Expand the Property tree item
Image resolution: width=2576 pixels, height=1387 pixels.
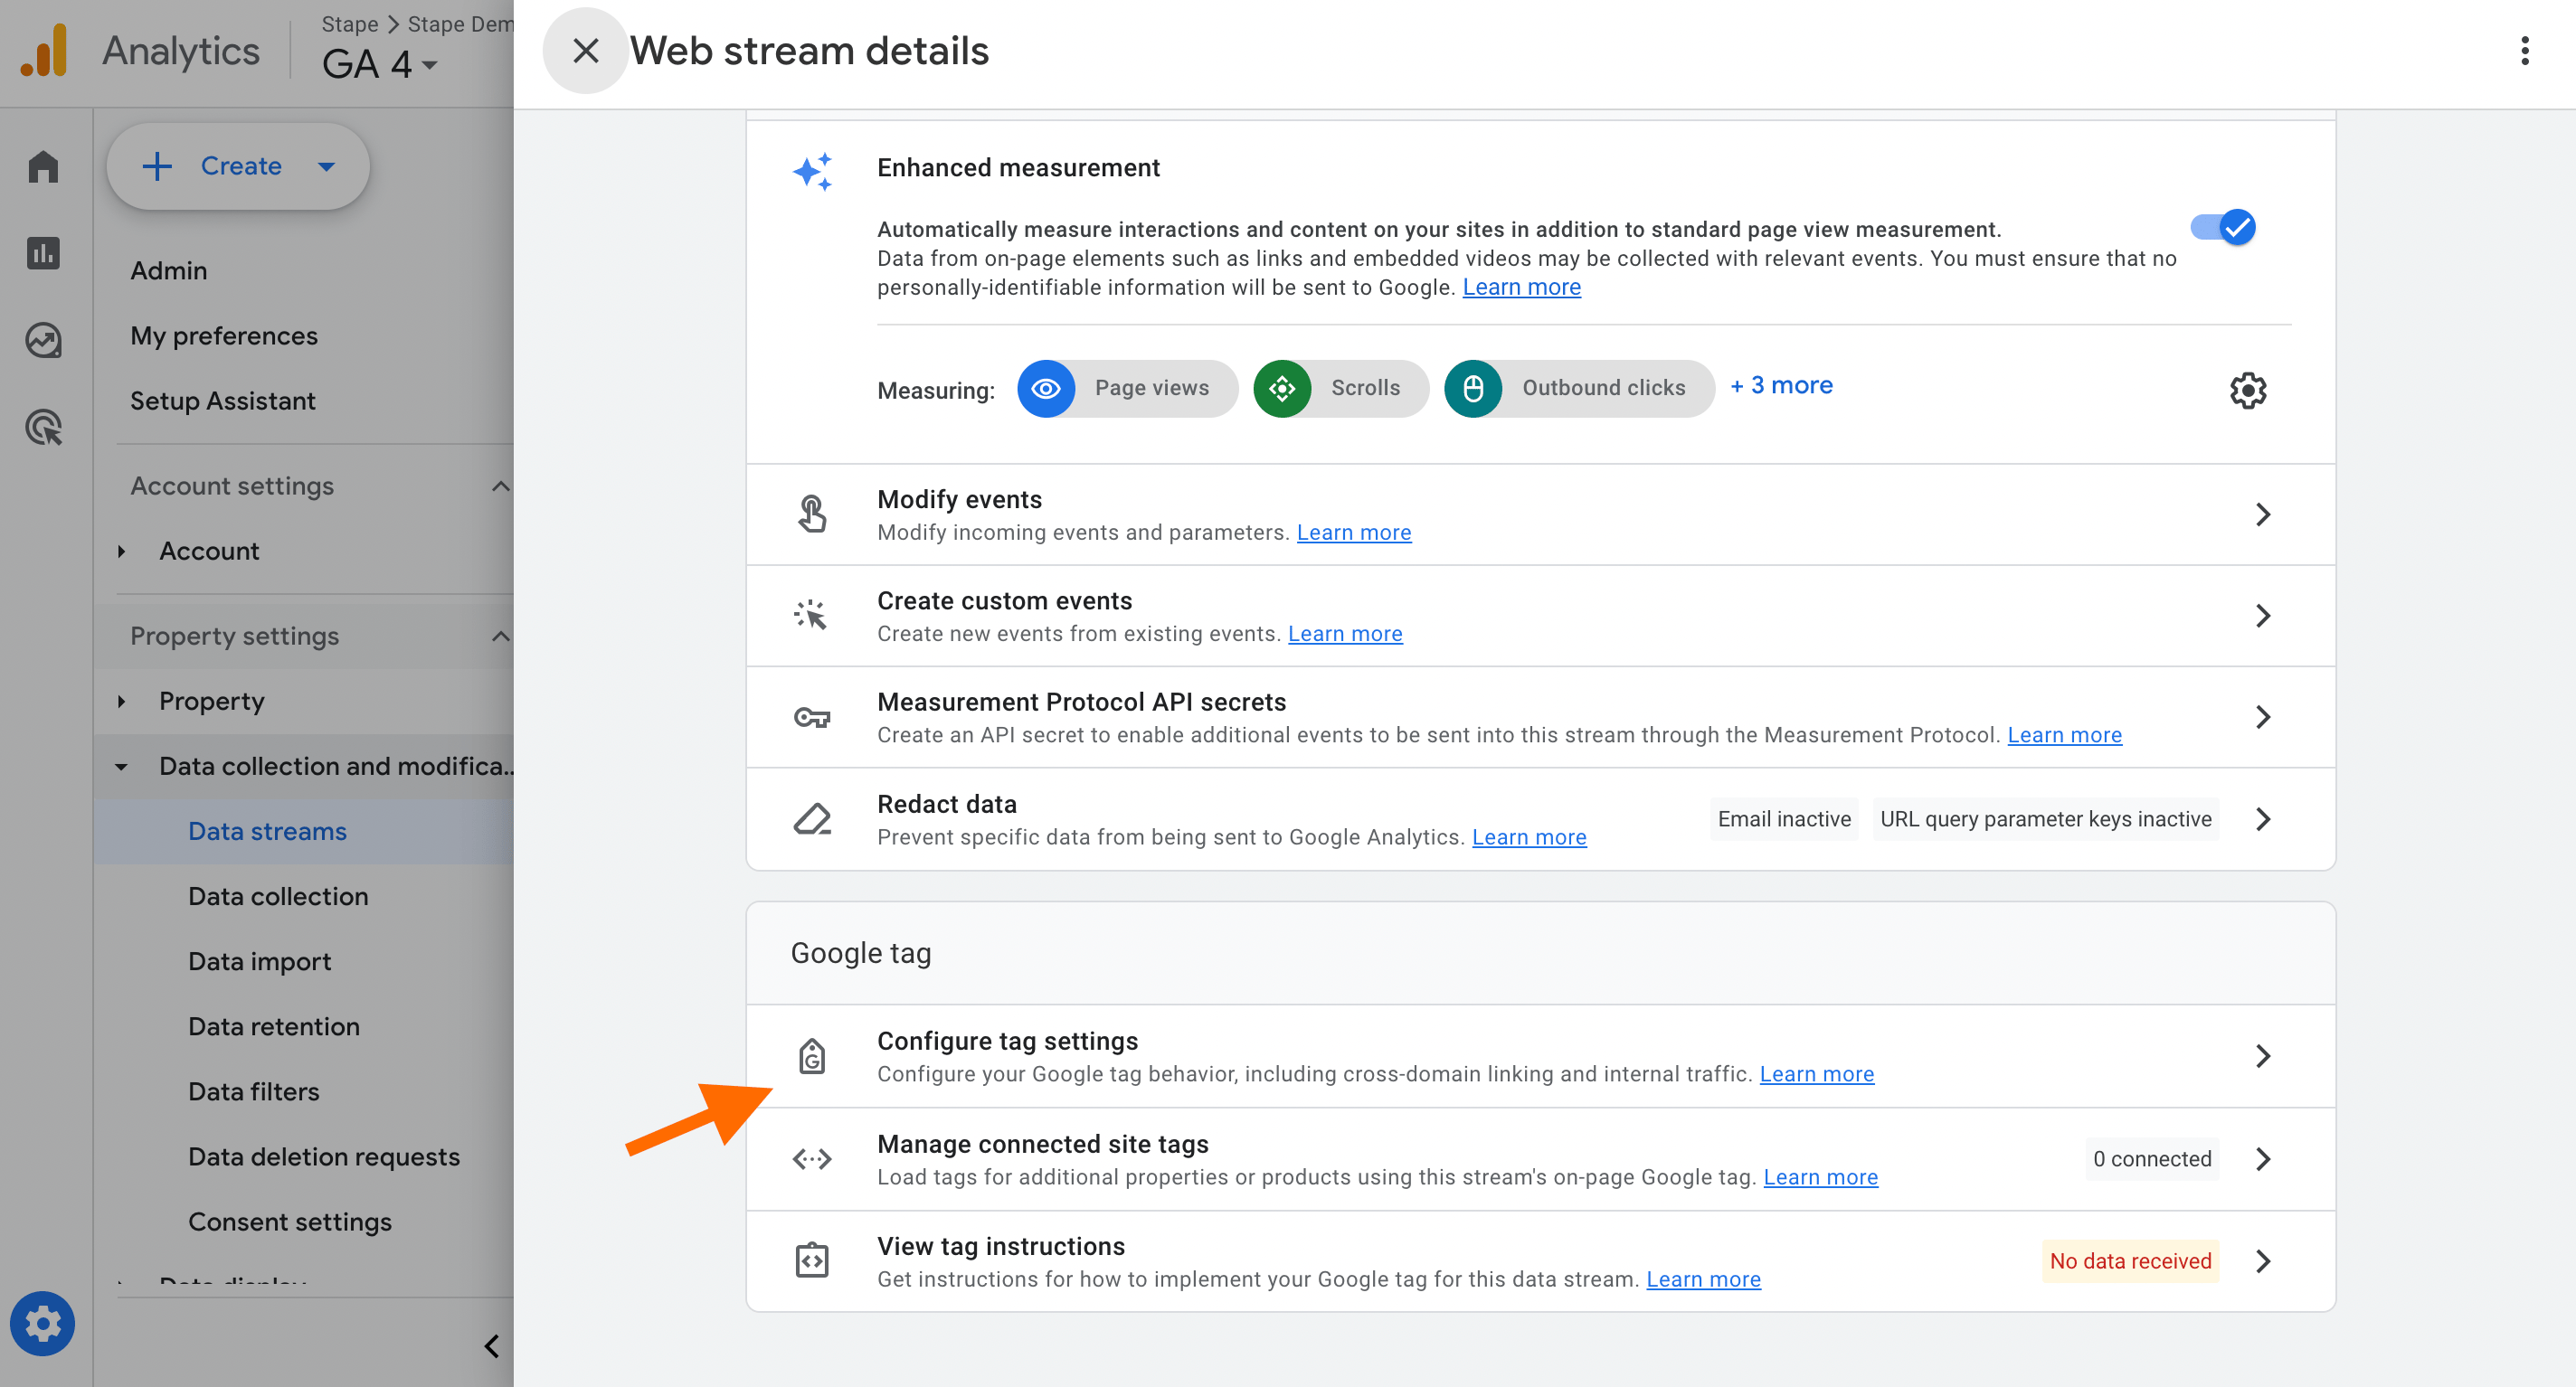pyautogui.click(x=121, y=701)
